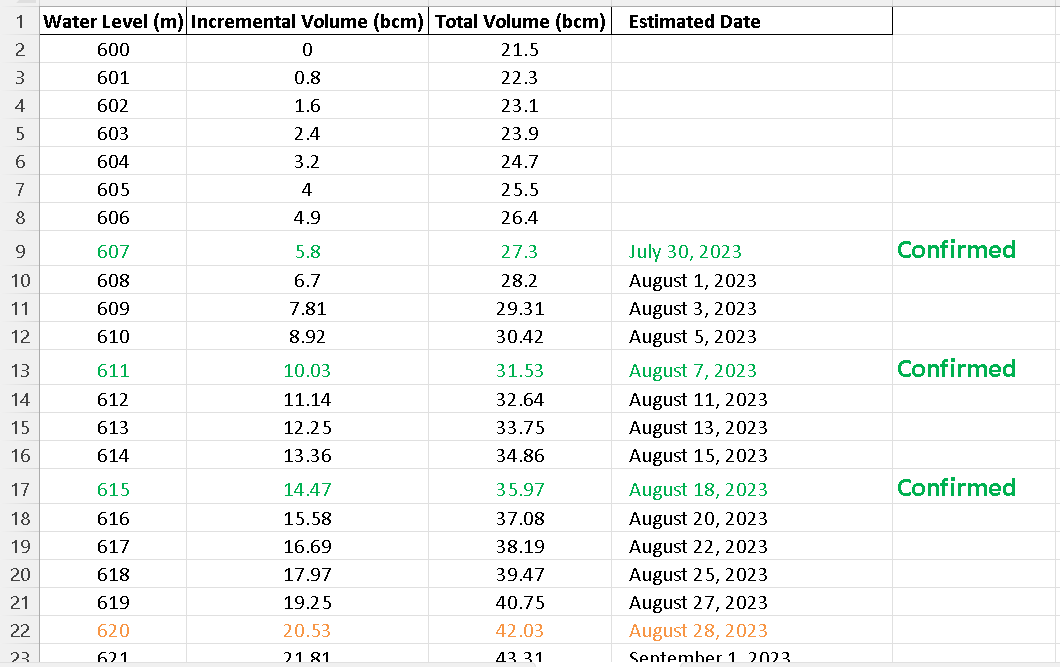1060x667 pixels.
Task: Select incremental volume cell 14.47
Action: (x=308, y=489)
